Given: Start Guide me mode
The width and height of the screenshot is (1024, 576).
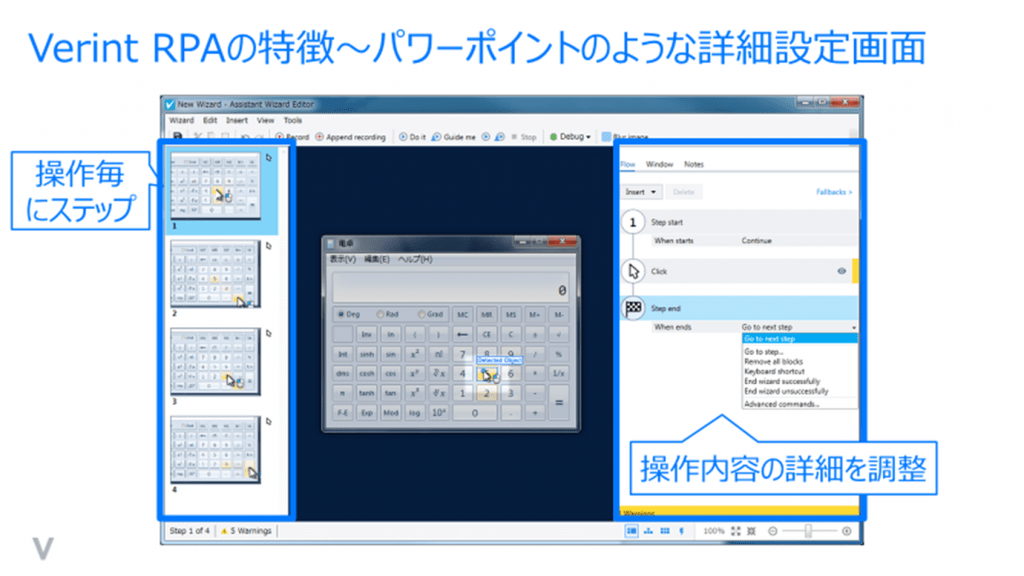Looking at the screenshot, I should [454, 136].
